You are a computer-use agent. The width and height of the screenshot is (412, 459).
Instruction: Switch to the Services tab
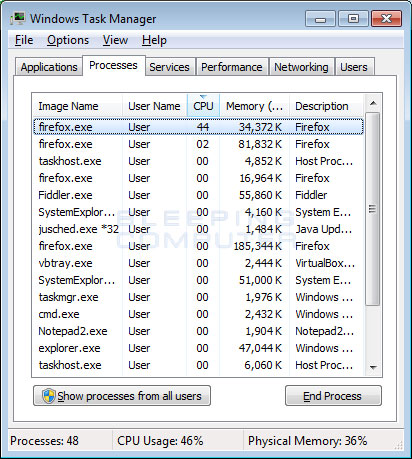(x=169, y=67)
